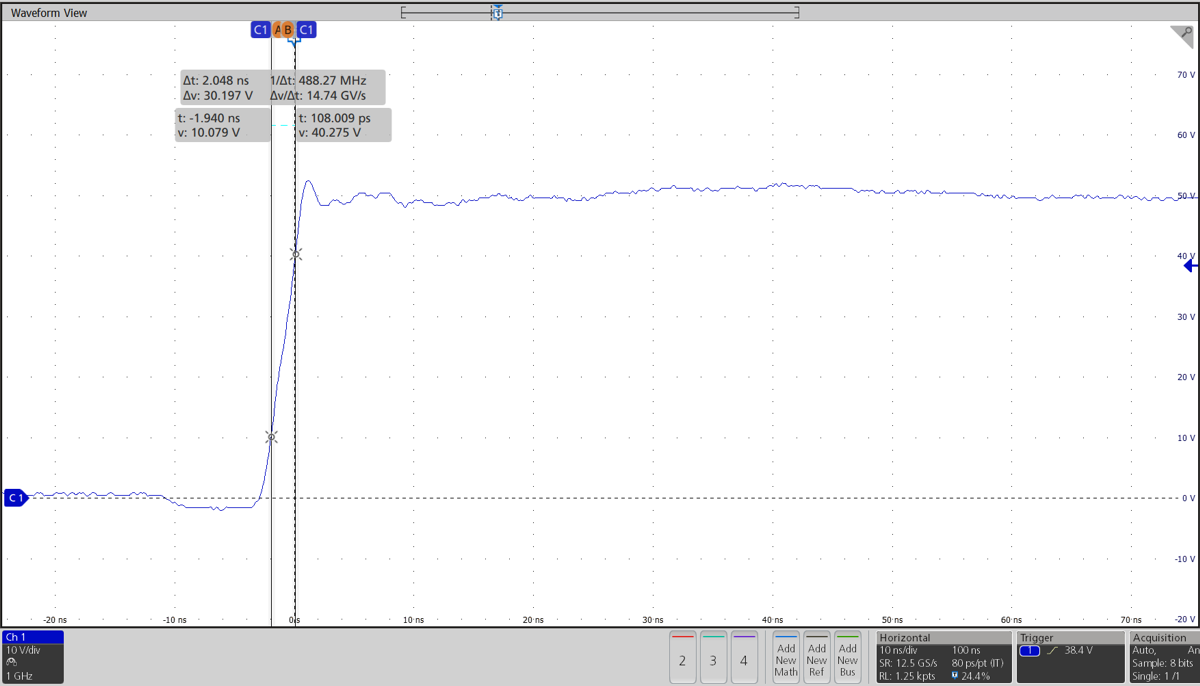Viewport: 1200px width, 686px height.
Task: Select cursor A handle
Action: click(x=278, y=30)
